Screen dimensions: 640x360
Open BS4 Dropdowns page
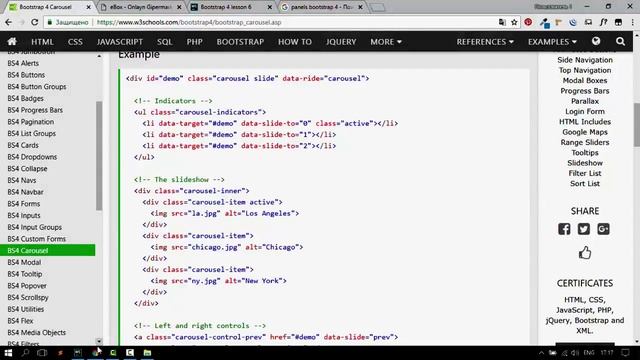click(32, 157)
